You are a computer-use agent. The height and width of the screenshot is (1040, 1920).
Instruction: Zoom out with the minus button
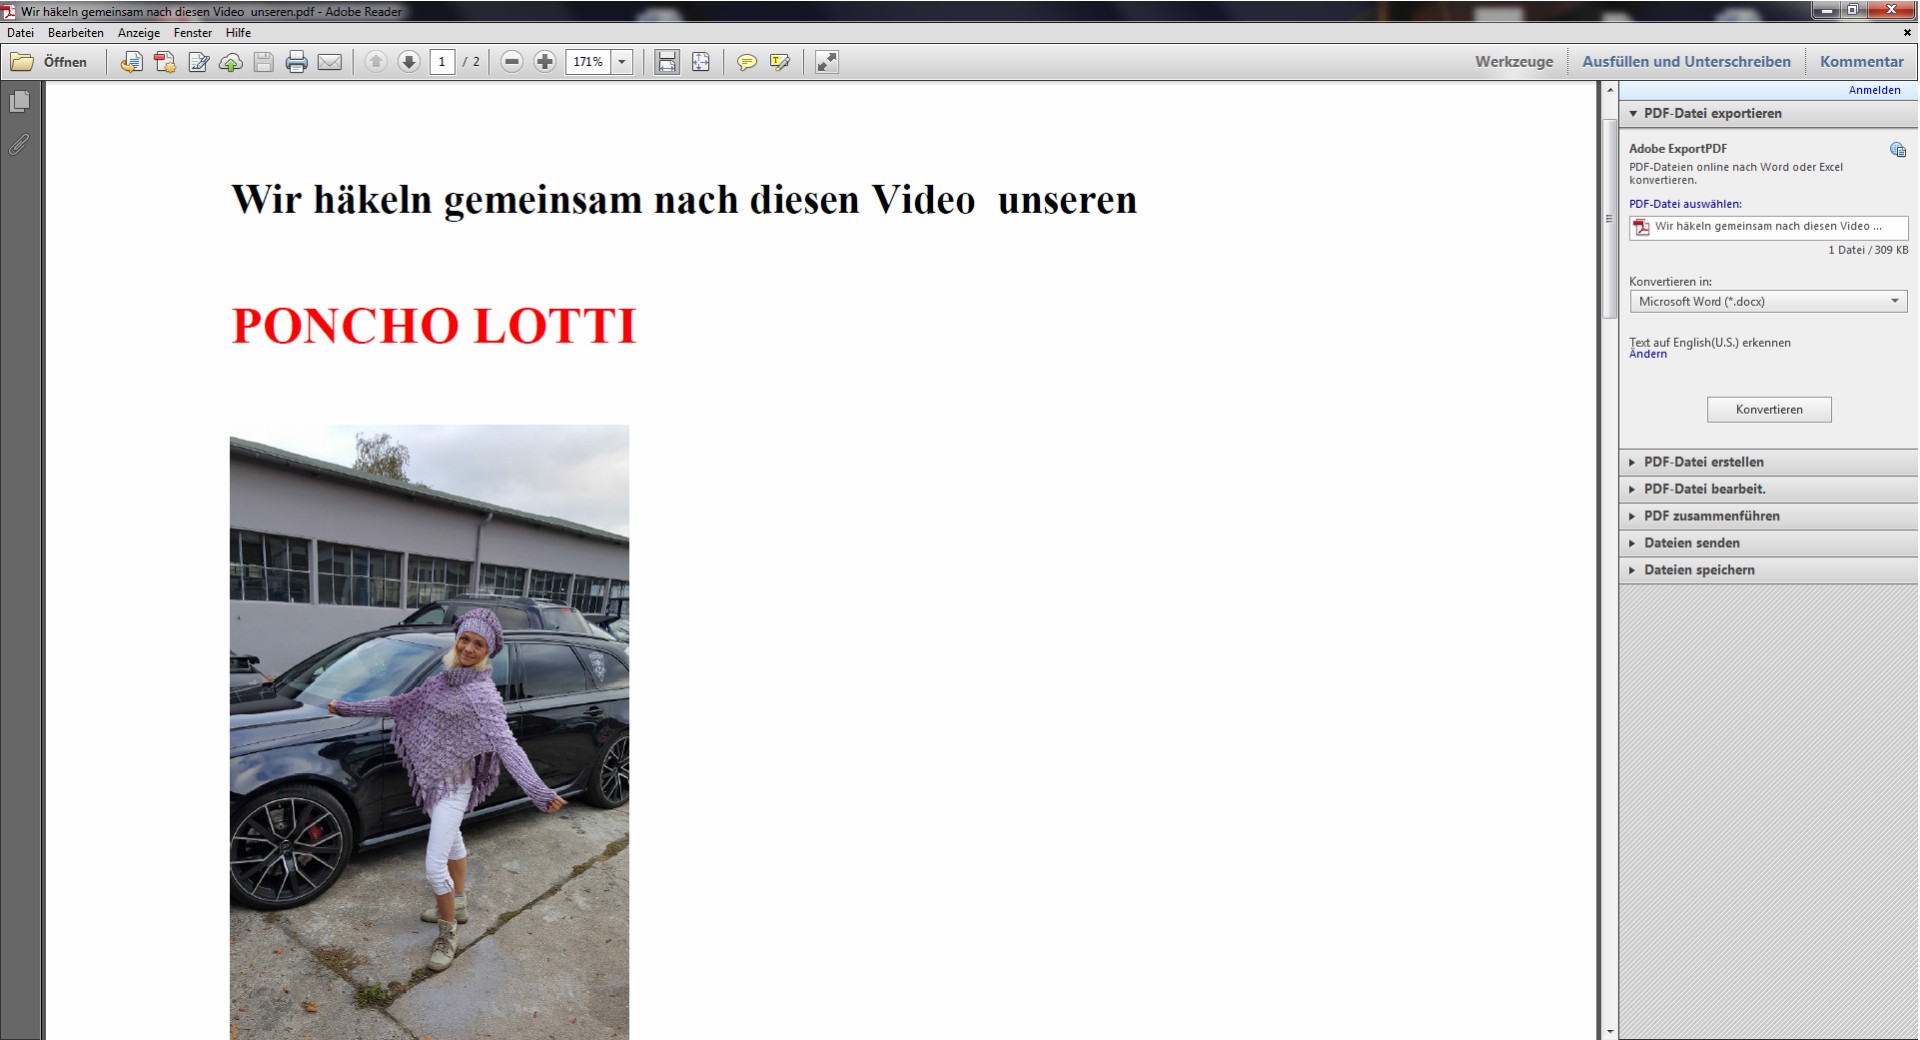coord(511,62)
